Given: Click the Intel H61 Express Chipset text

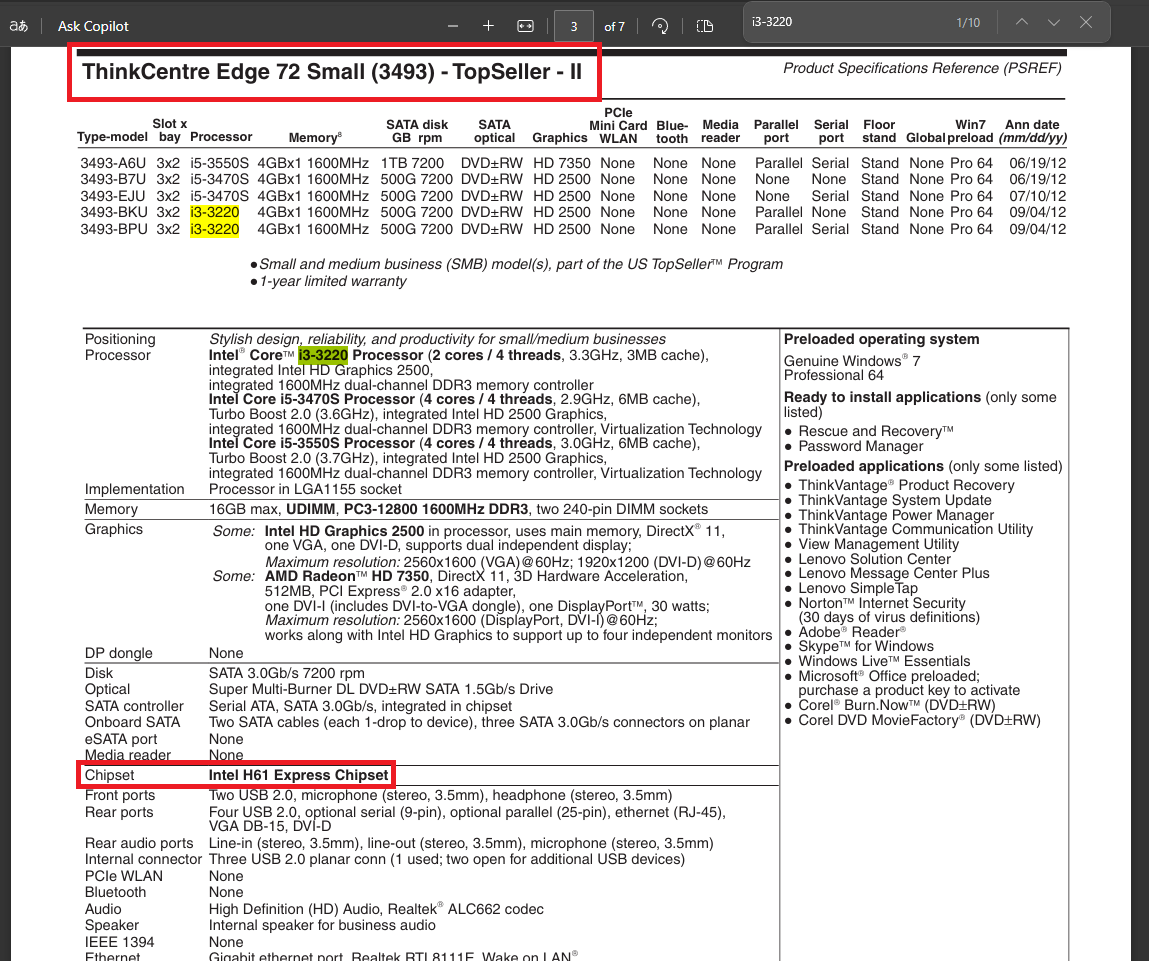Looking at the screenshot, I should coord(298,775).
